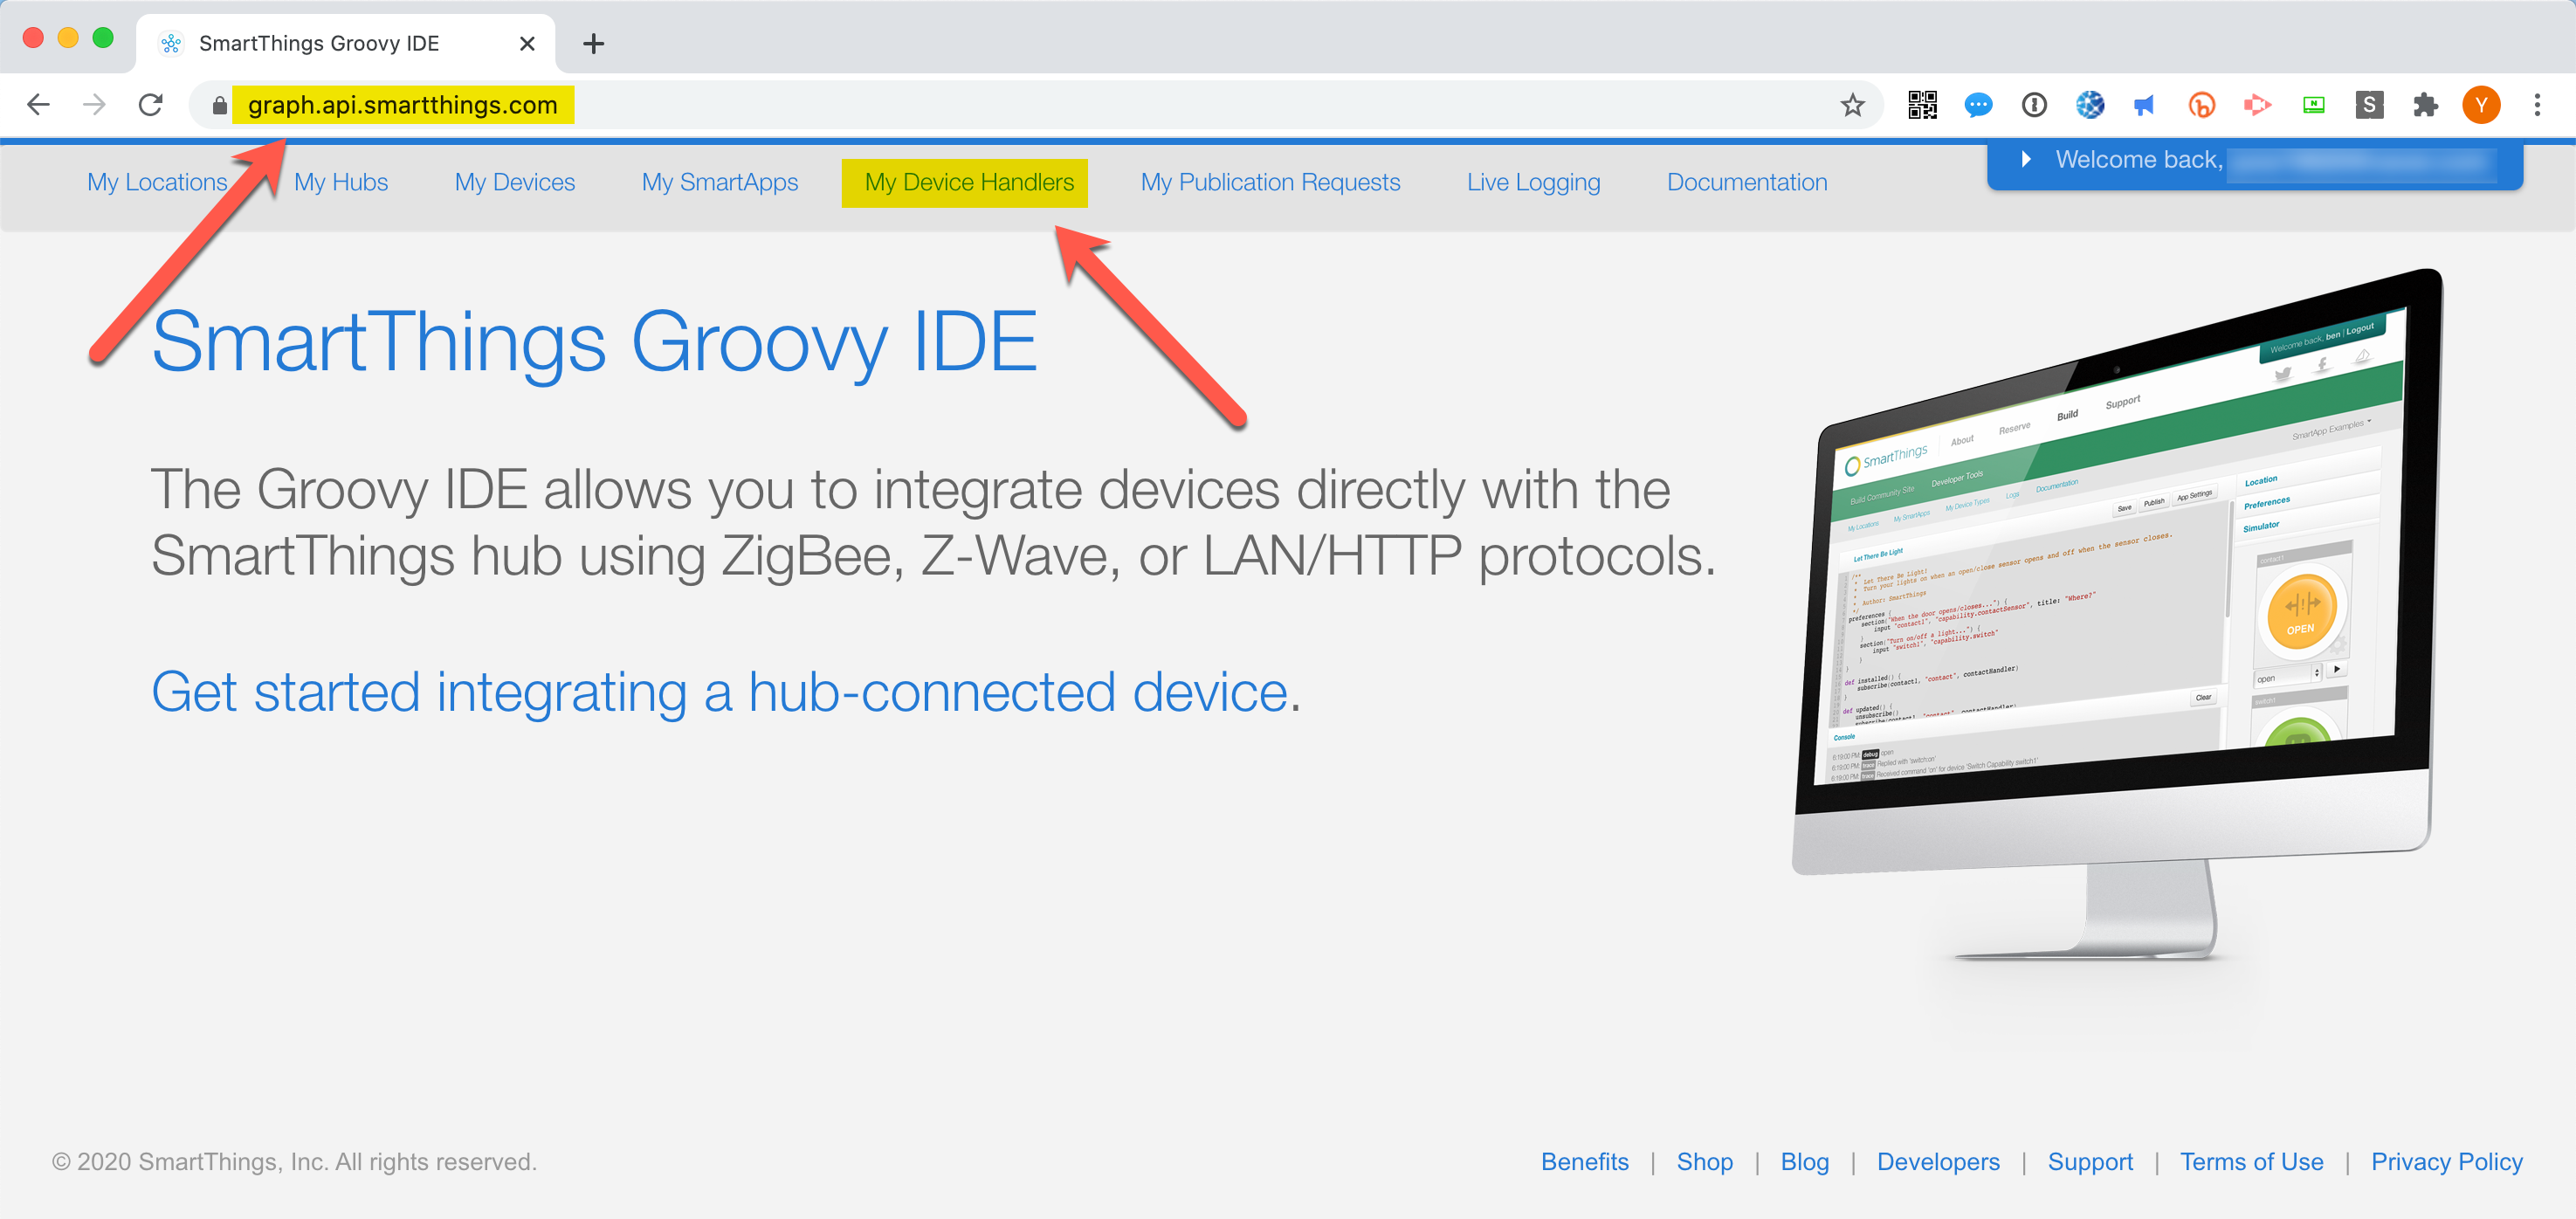
Task: Open the Blog footer link
Action: (x=1804, y=1162)
